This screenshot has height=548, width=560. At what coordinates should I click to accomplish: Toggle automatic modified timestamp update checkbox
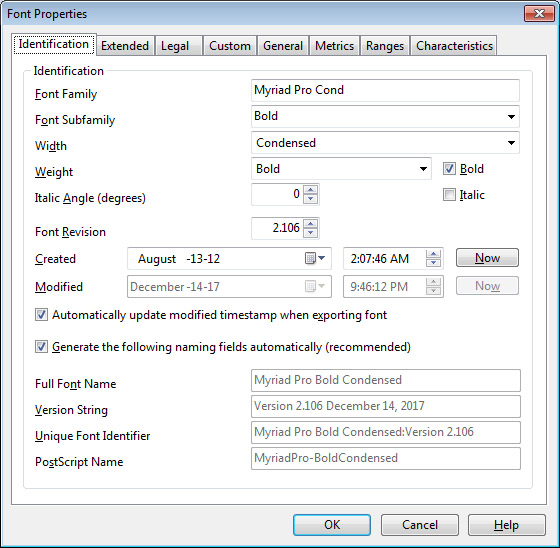(41, 315)
